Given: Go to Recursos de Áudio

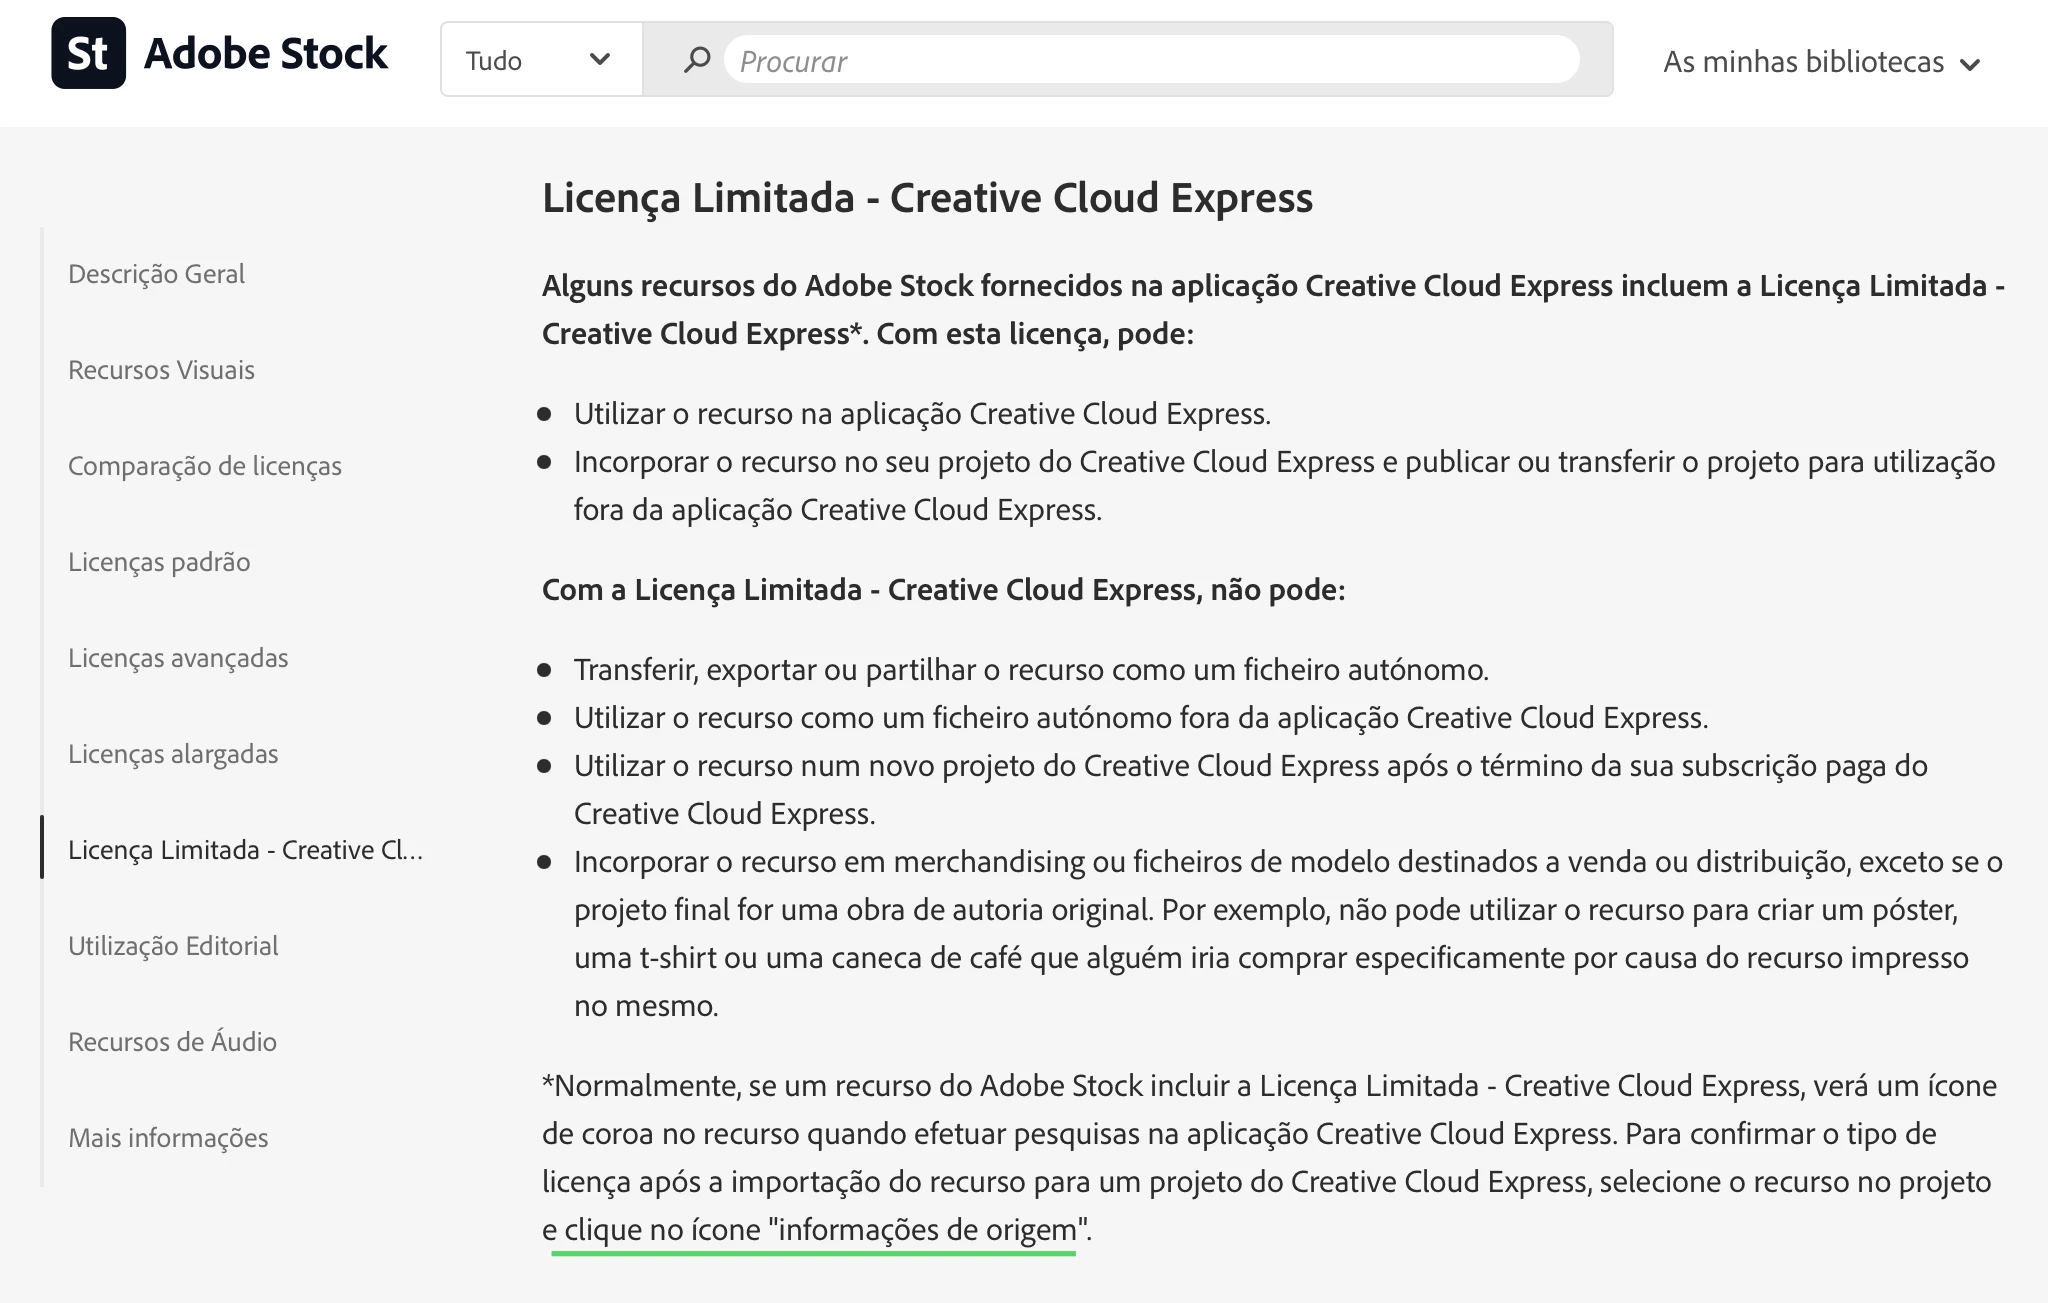Looking at the screenshot, I should click(172, 1042).
